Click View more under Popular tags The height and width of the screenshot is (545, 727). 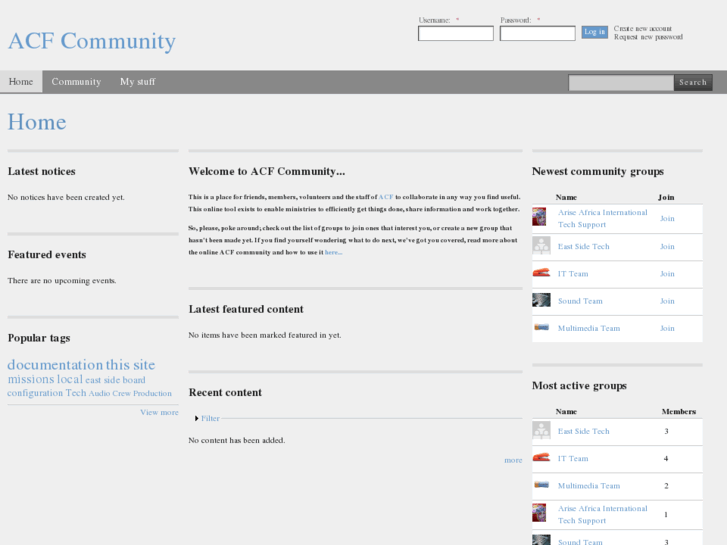pos(159,412)
